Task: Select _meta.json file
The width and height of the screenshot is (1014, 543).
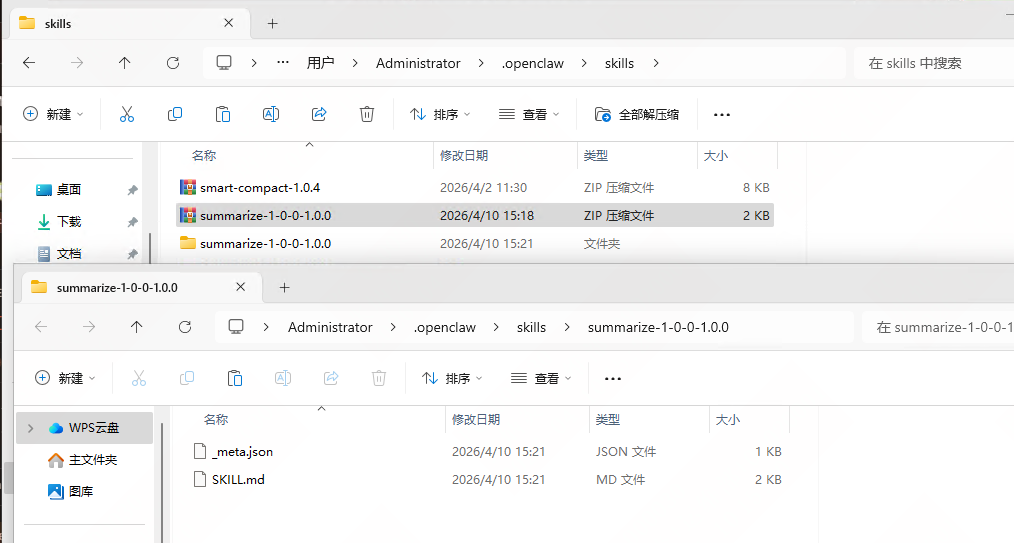Action: pos(486,451)
